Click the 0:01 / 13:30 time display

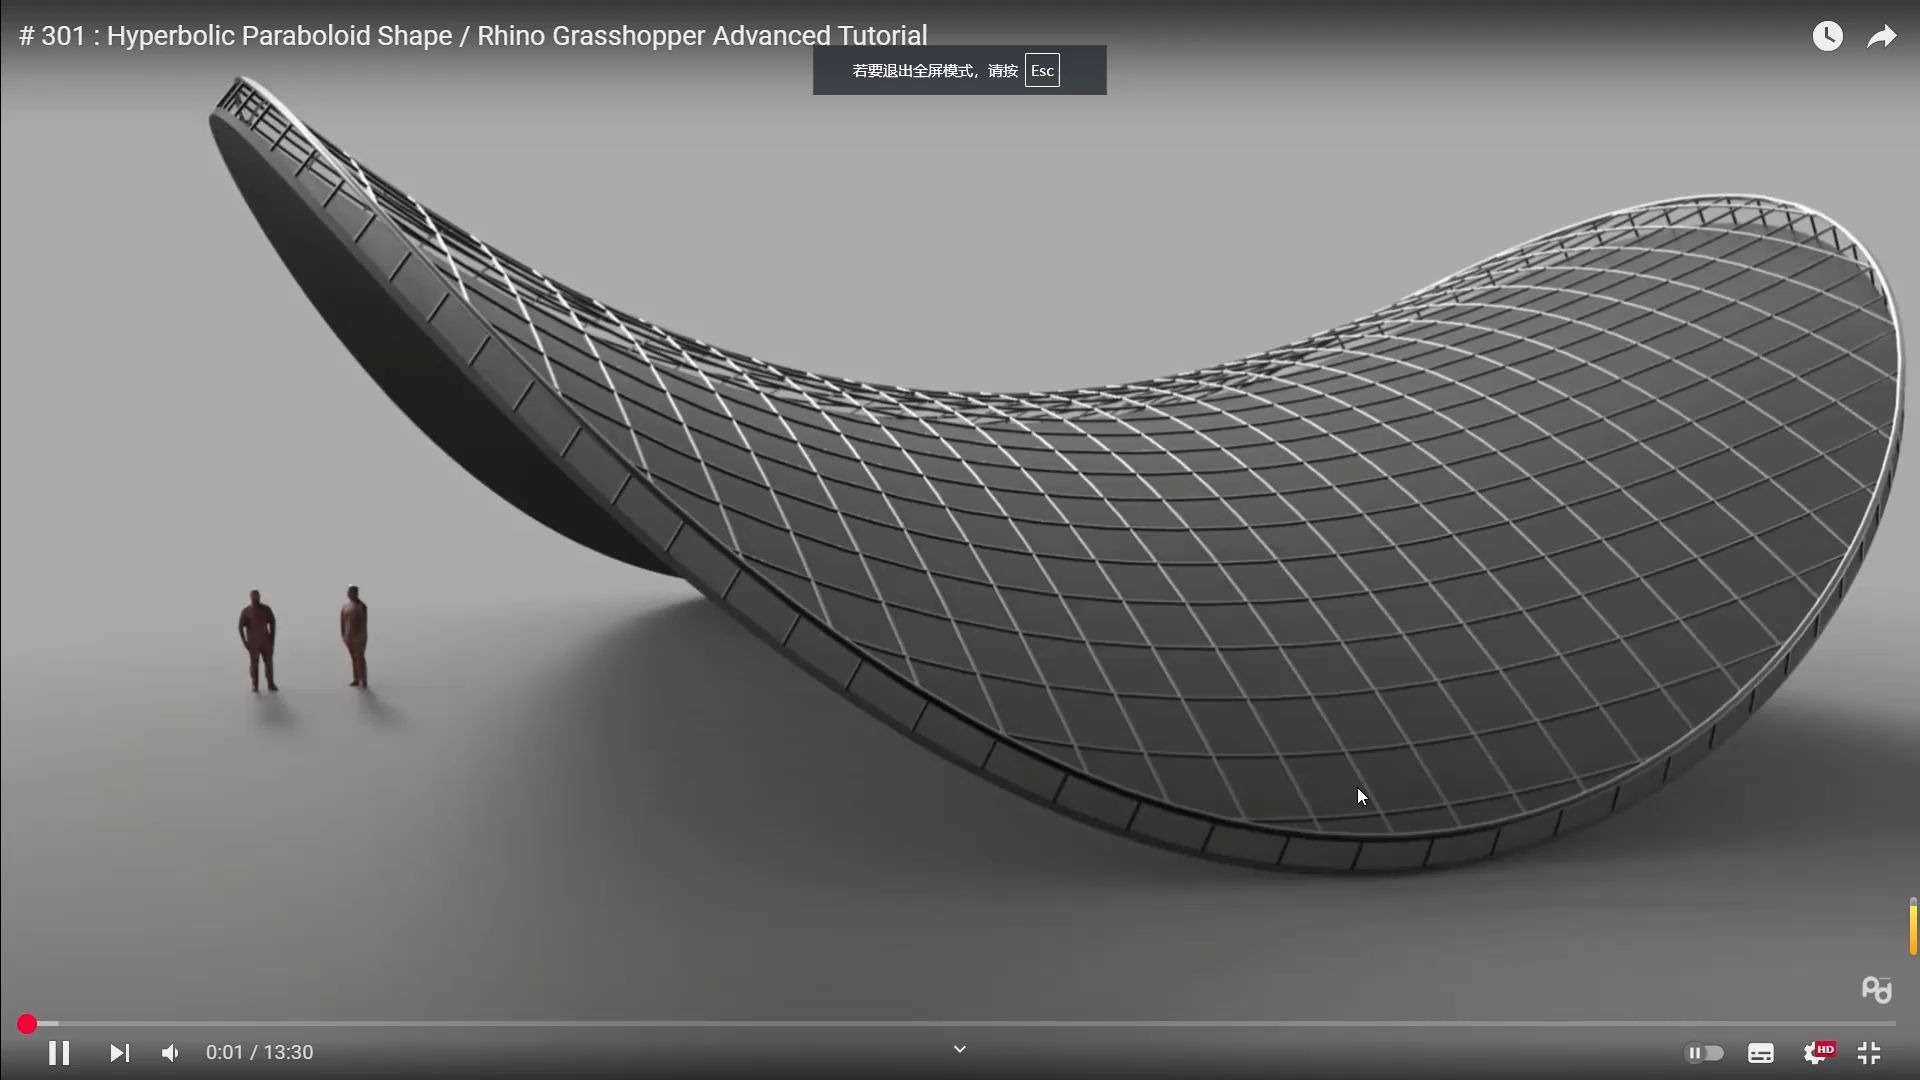coord(259,1053)
